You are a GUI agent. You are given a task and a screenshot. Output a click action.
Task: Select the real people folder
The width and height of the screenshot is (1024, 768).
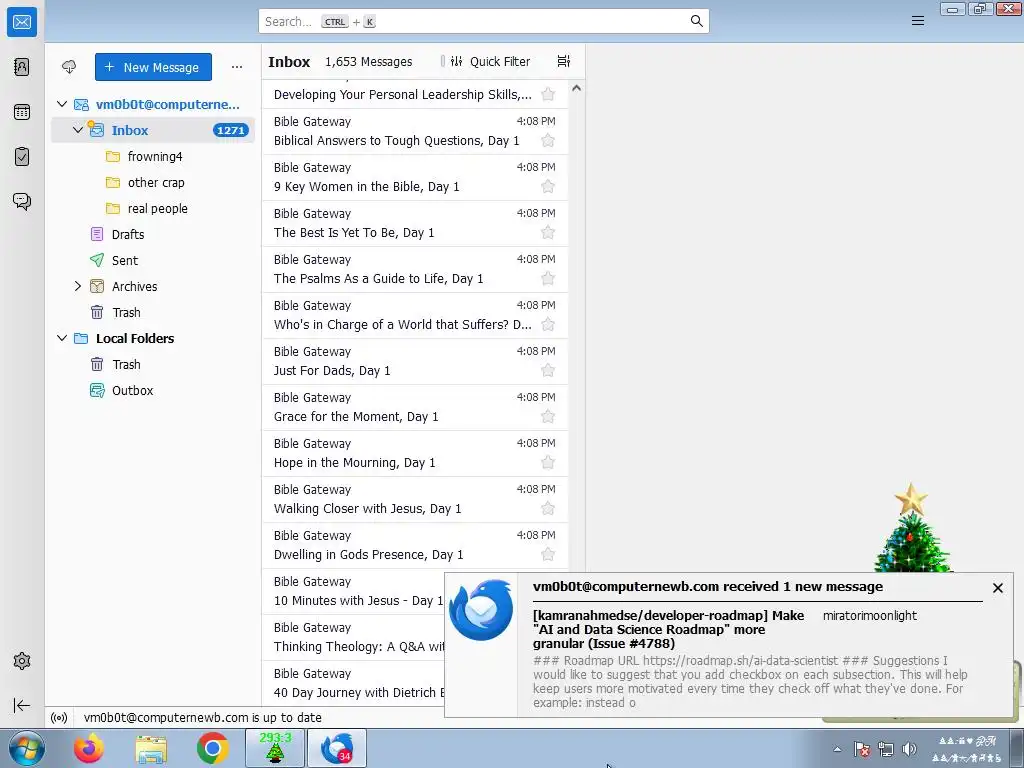pos(153,208)
